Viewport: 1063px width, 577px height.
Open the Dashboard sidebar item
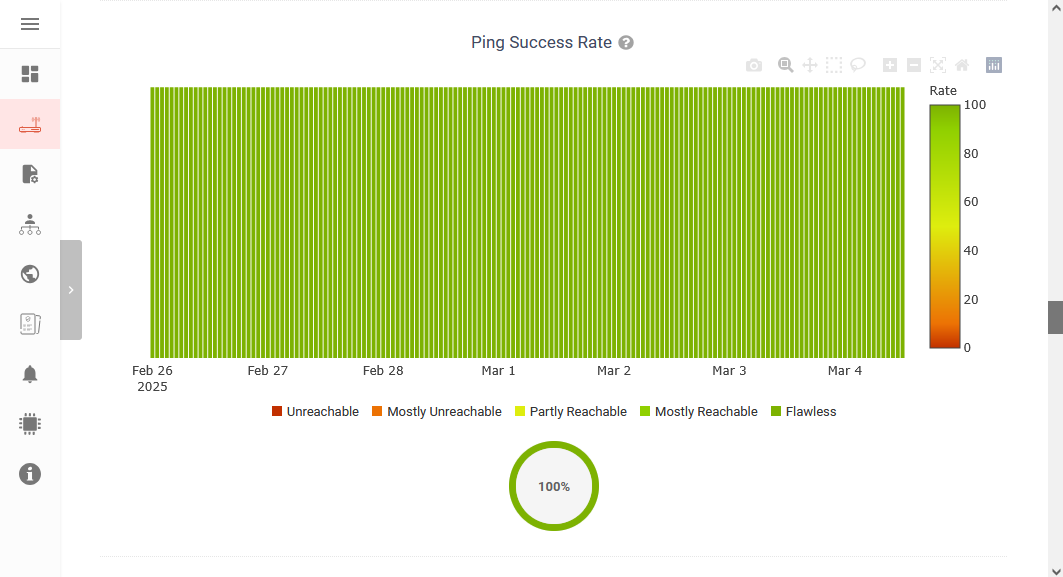tap(30, 74)
